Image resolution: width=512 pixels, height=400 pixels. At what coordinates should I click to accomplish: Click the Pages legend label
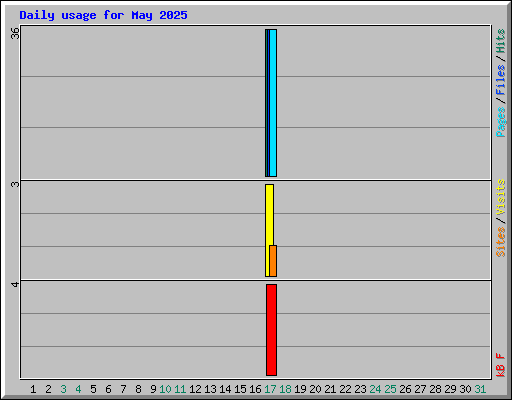pos(501,122)
